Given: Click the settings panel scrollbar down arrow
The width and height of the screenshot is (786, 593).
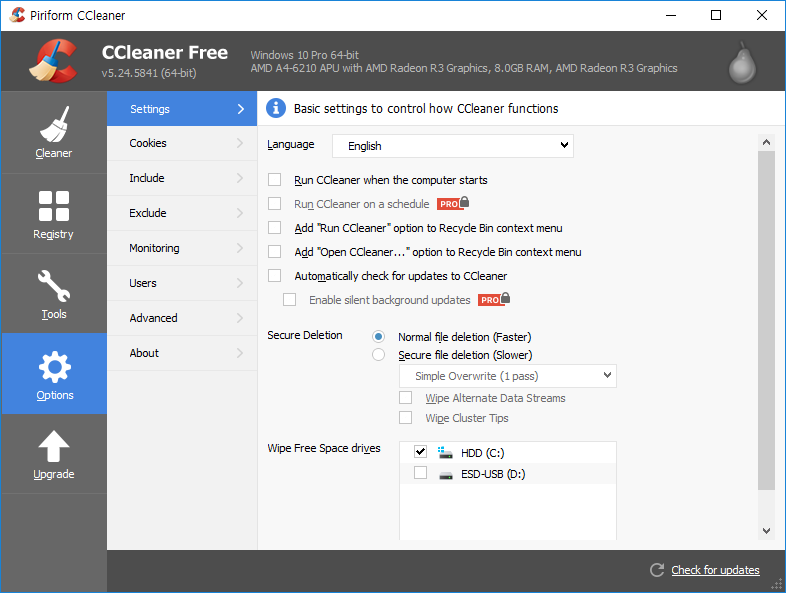Looking at the screenshot, I should tap(766, 530).
